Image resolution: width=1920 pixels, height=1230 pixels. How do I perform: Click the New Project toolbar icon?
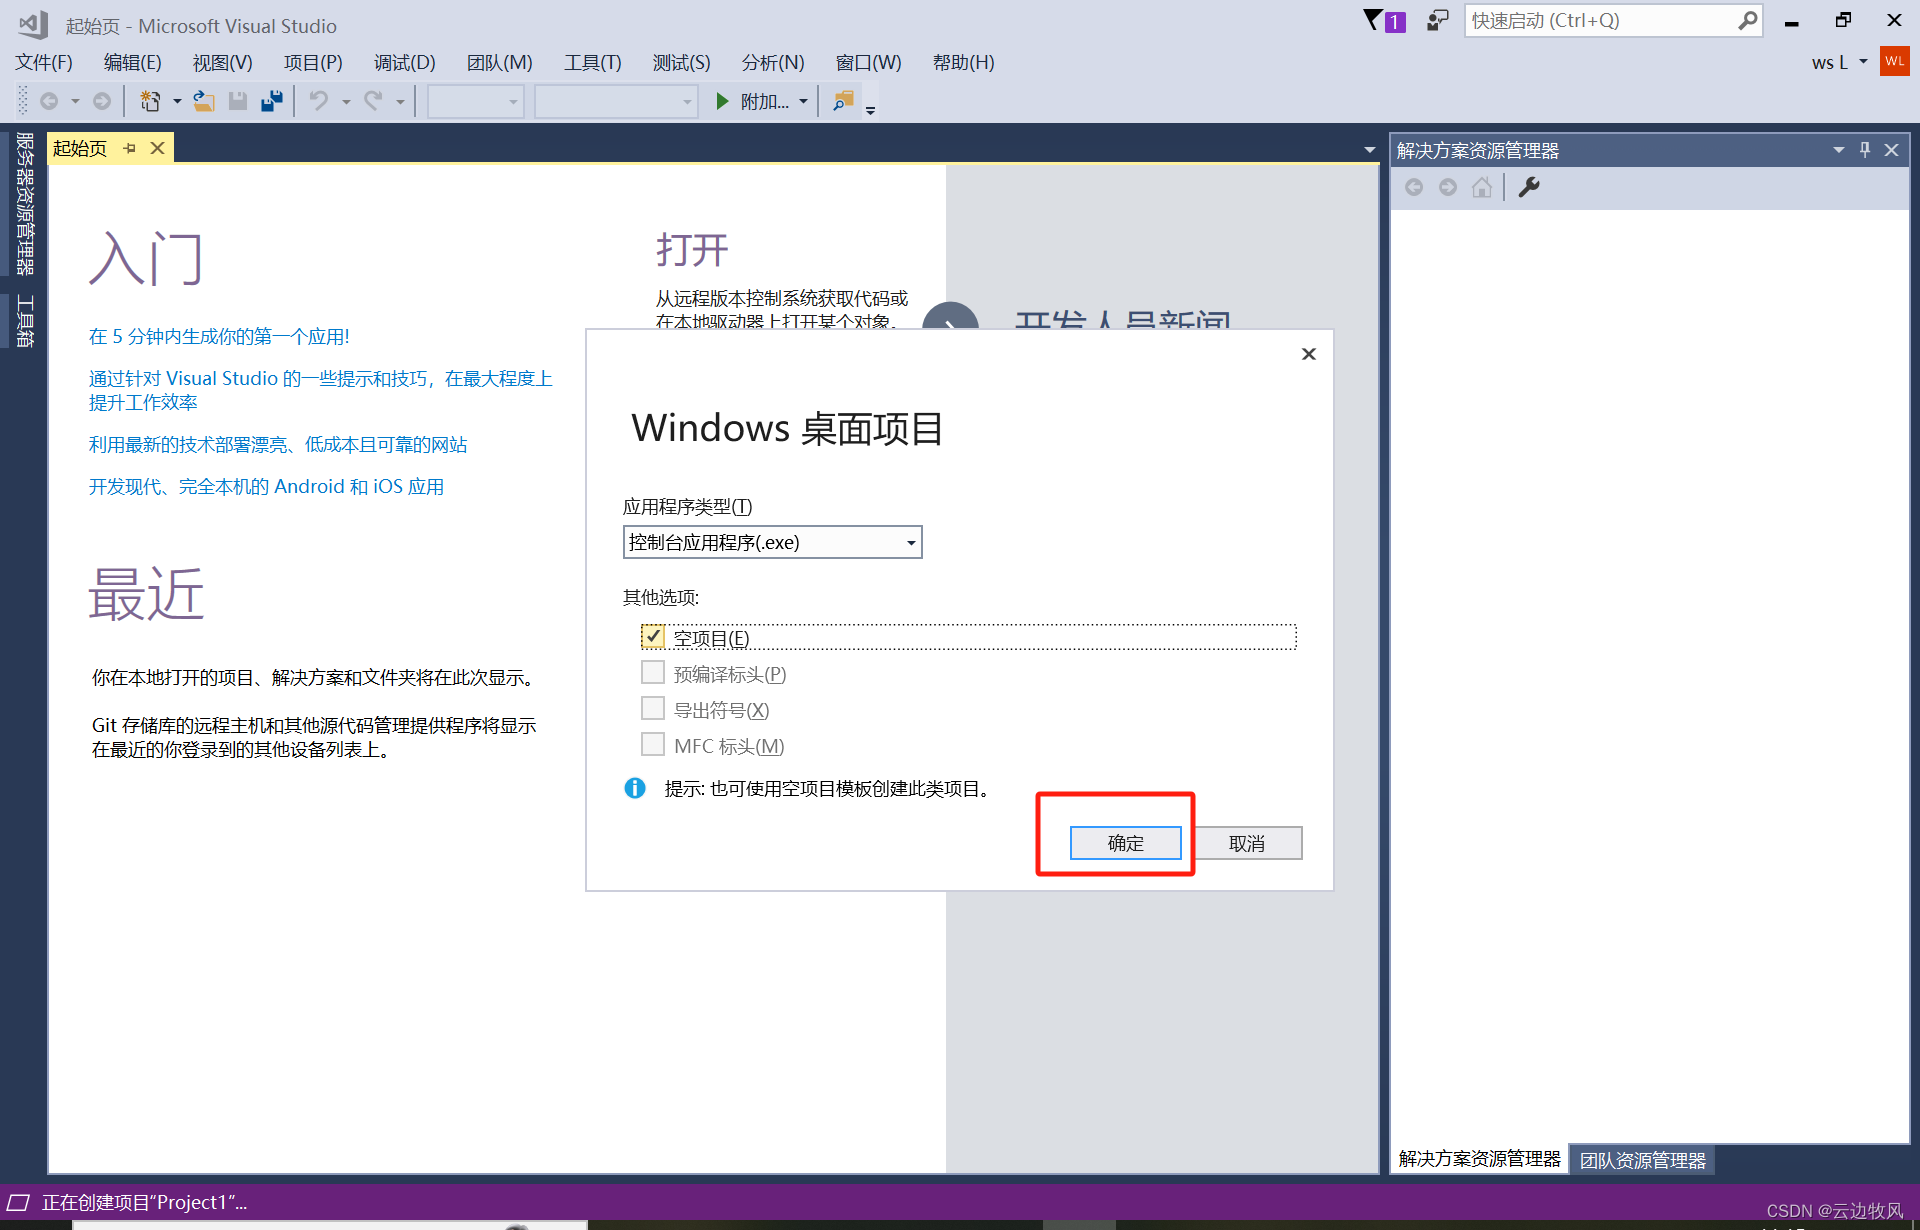click(x=151, y=101)
